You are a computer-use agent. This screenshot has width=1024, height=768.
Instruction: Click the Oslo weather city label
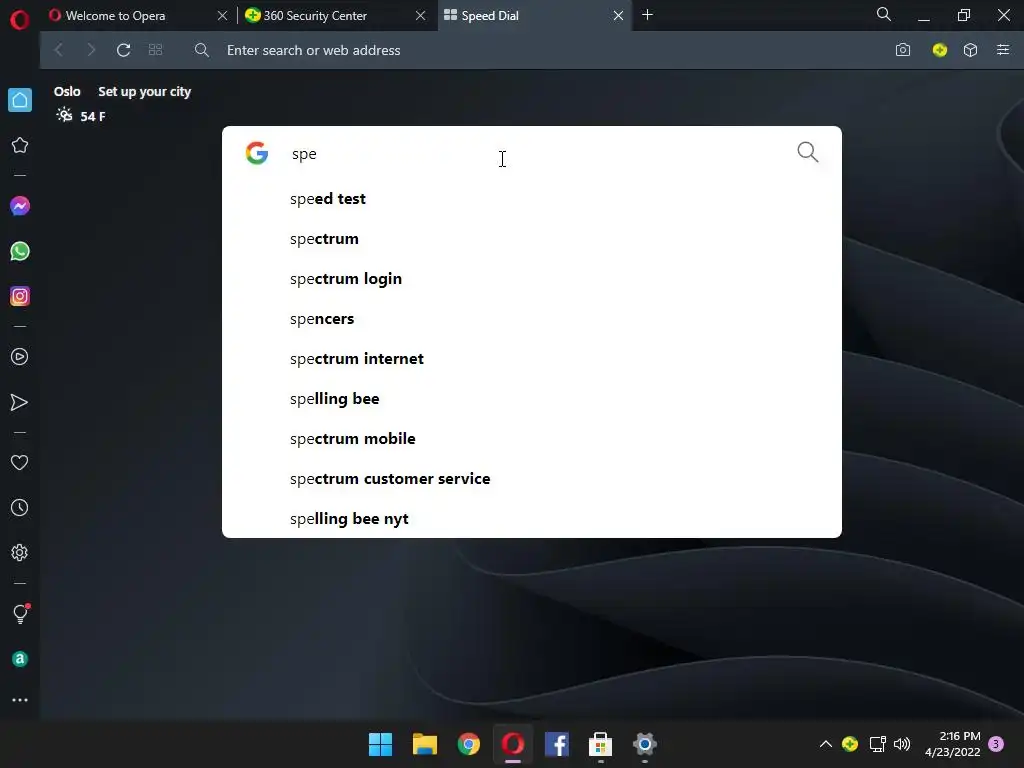pos(67,91)
